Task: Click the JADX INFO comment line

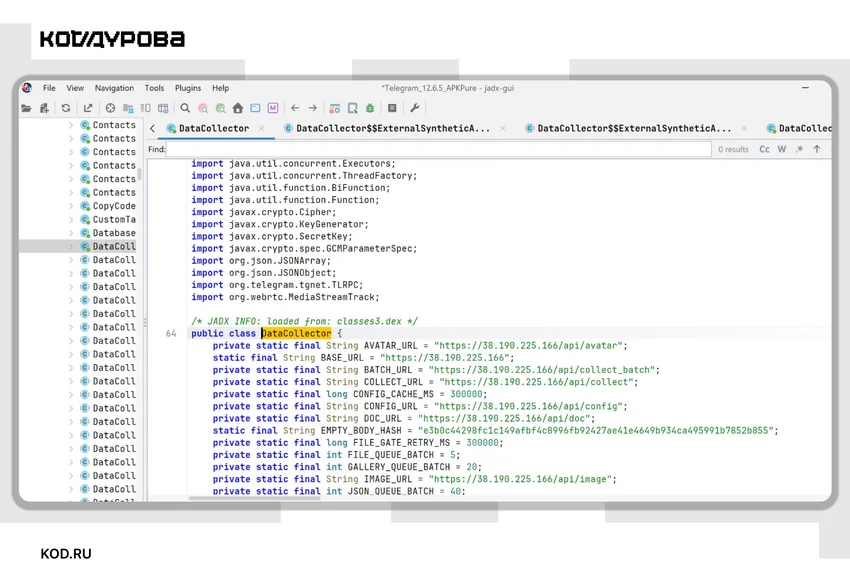Action: [304, 321]
